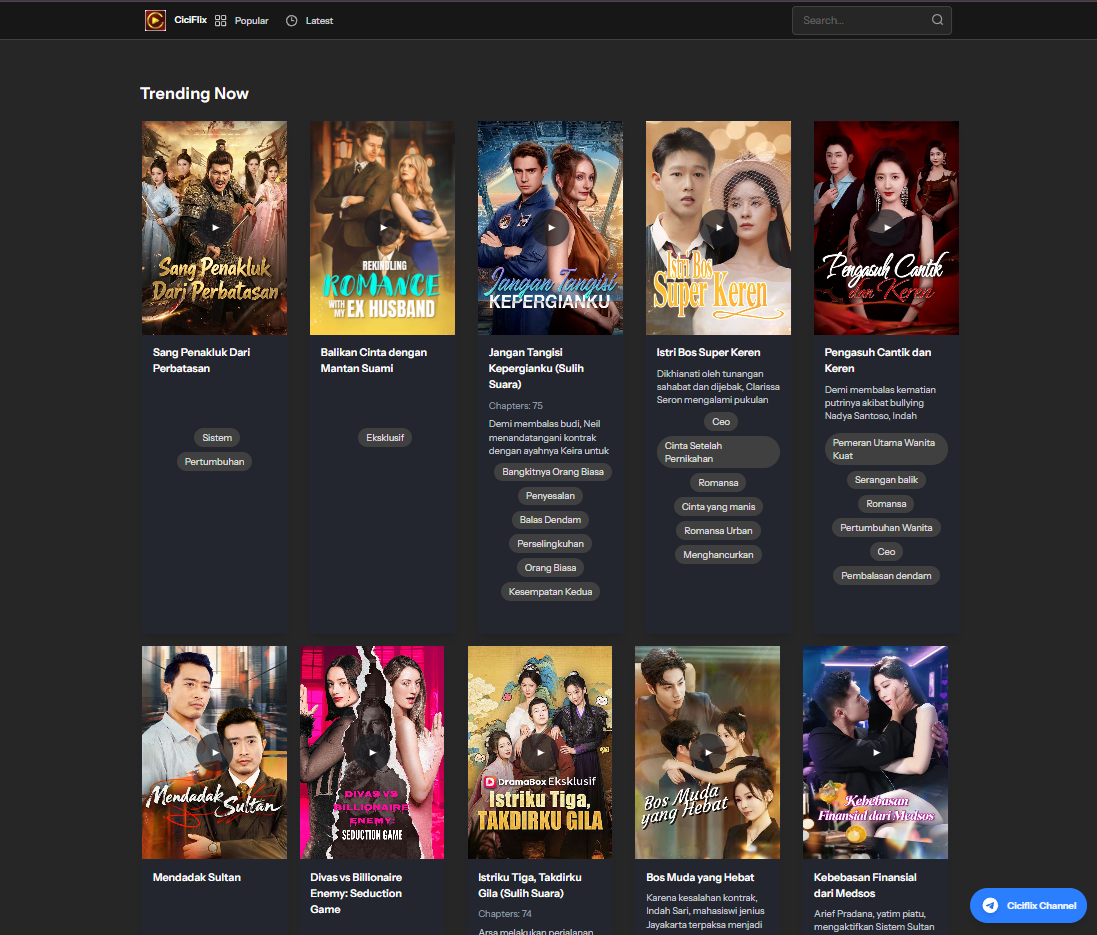Click the play icon on Istri Bos Super Keren
The height and width of the screenshot is (935, 1097).
[x=718, y=227]
